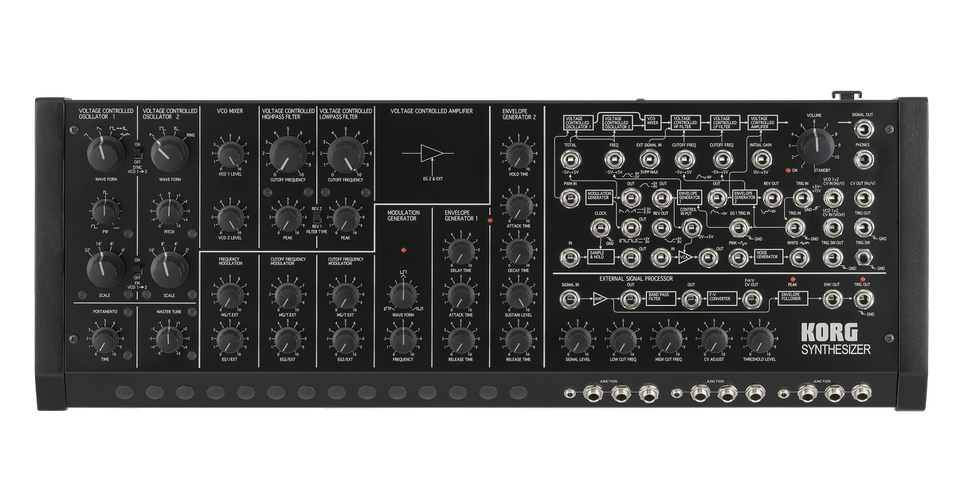Image resolution: width=956 pixels, height=500 pixels.
Task: Adjust the Lowpass Filter Cutoff Frequency knob
Action: point(346,154)
